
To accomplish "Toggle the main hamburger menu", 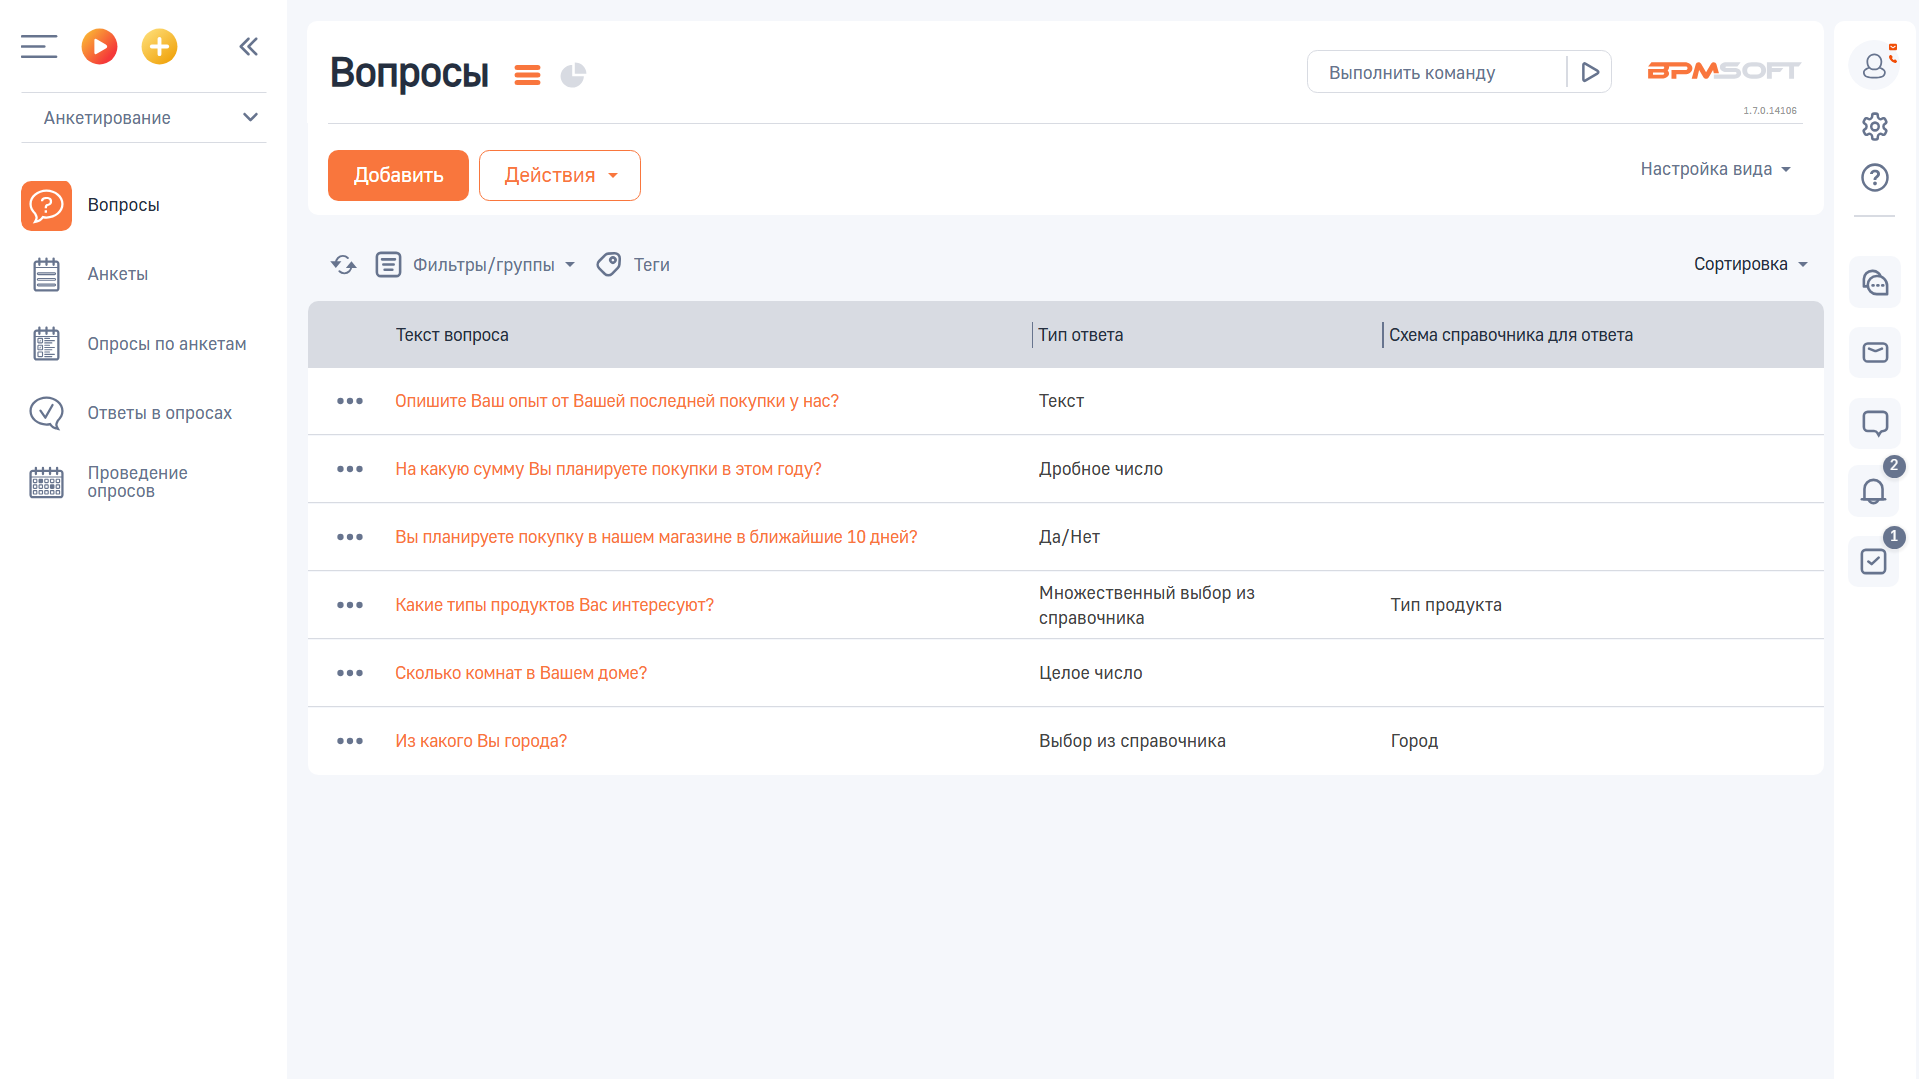I will tap(39, 47).
